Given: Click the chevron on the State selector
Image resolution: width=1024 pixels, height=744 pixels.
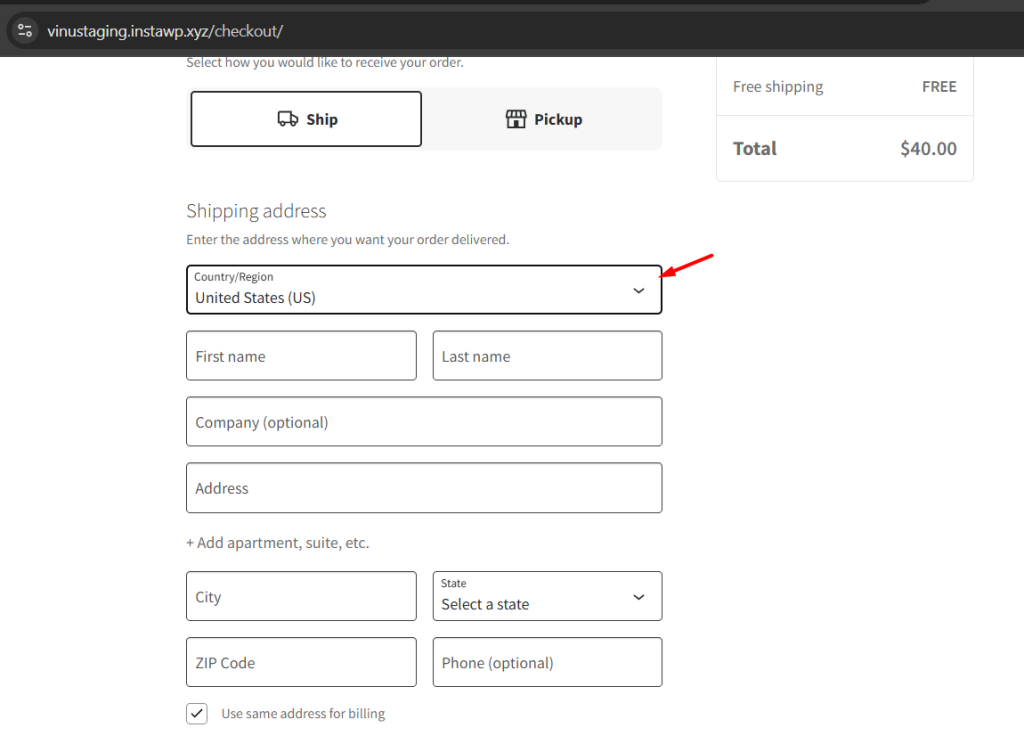Looking at the screenshot, I should pos(639,596).
